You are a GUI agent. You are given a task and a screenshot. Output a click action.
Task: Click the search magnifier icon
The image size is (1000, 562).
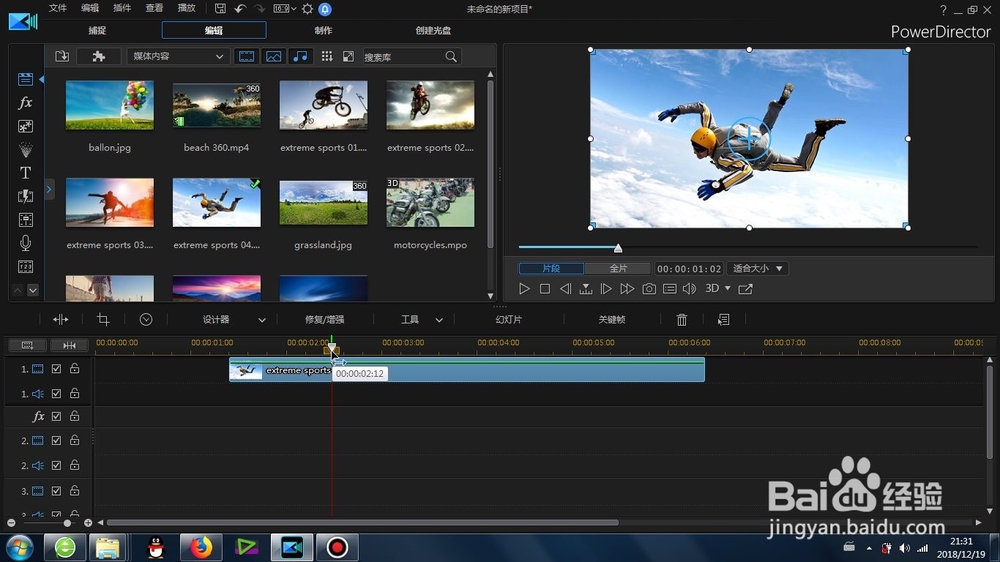coord(451,57)
